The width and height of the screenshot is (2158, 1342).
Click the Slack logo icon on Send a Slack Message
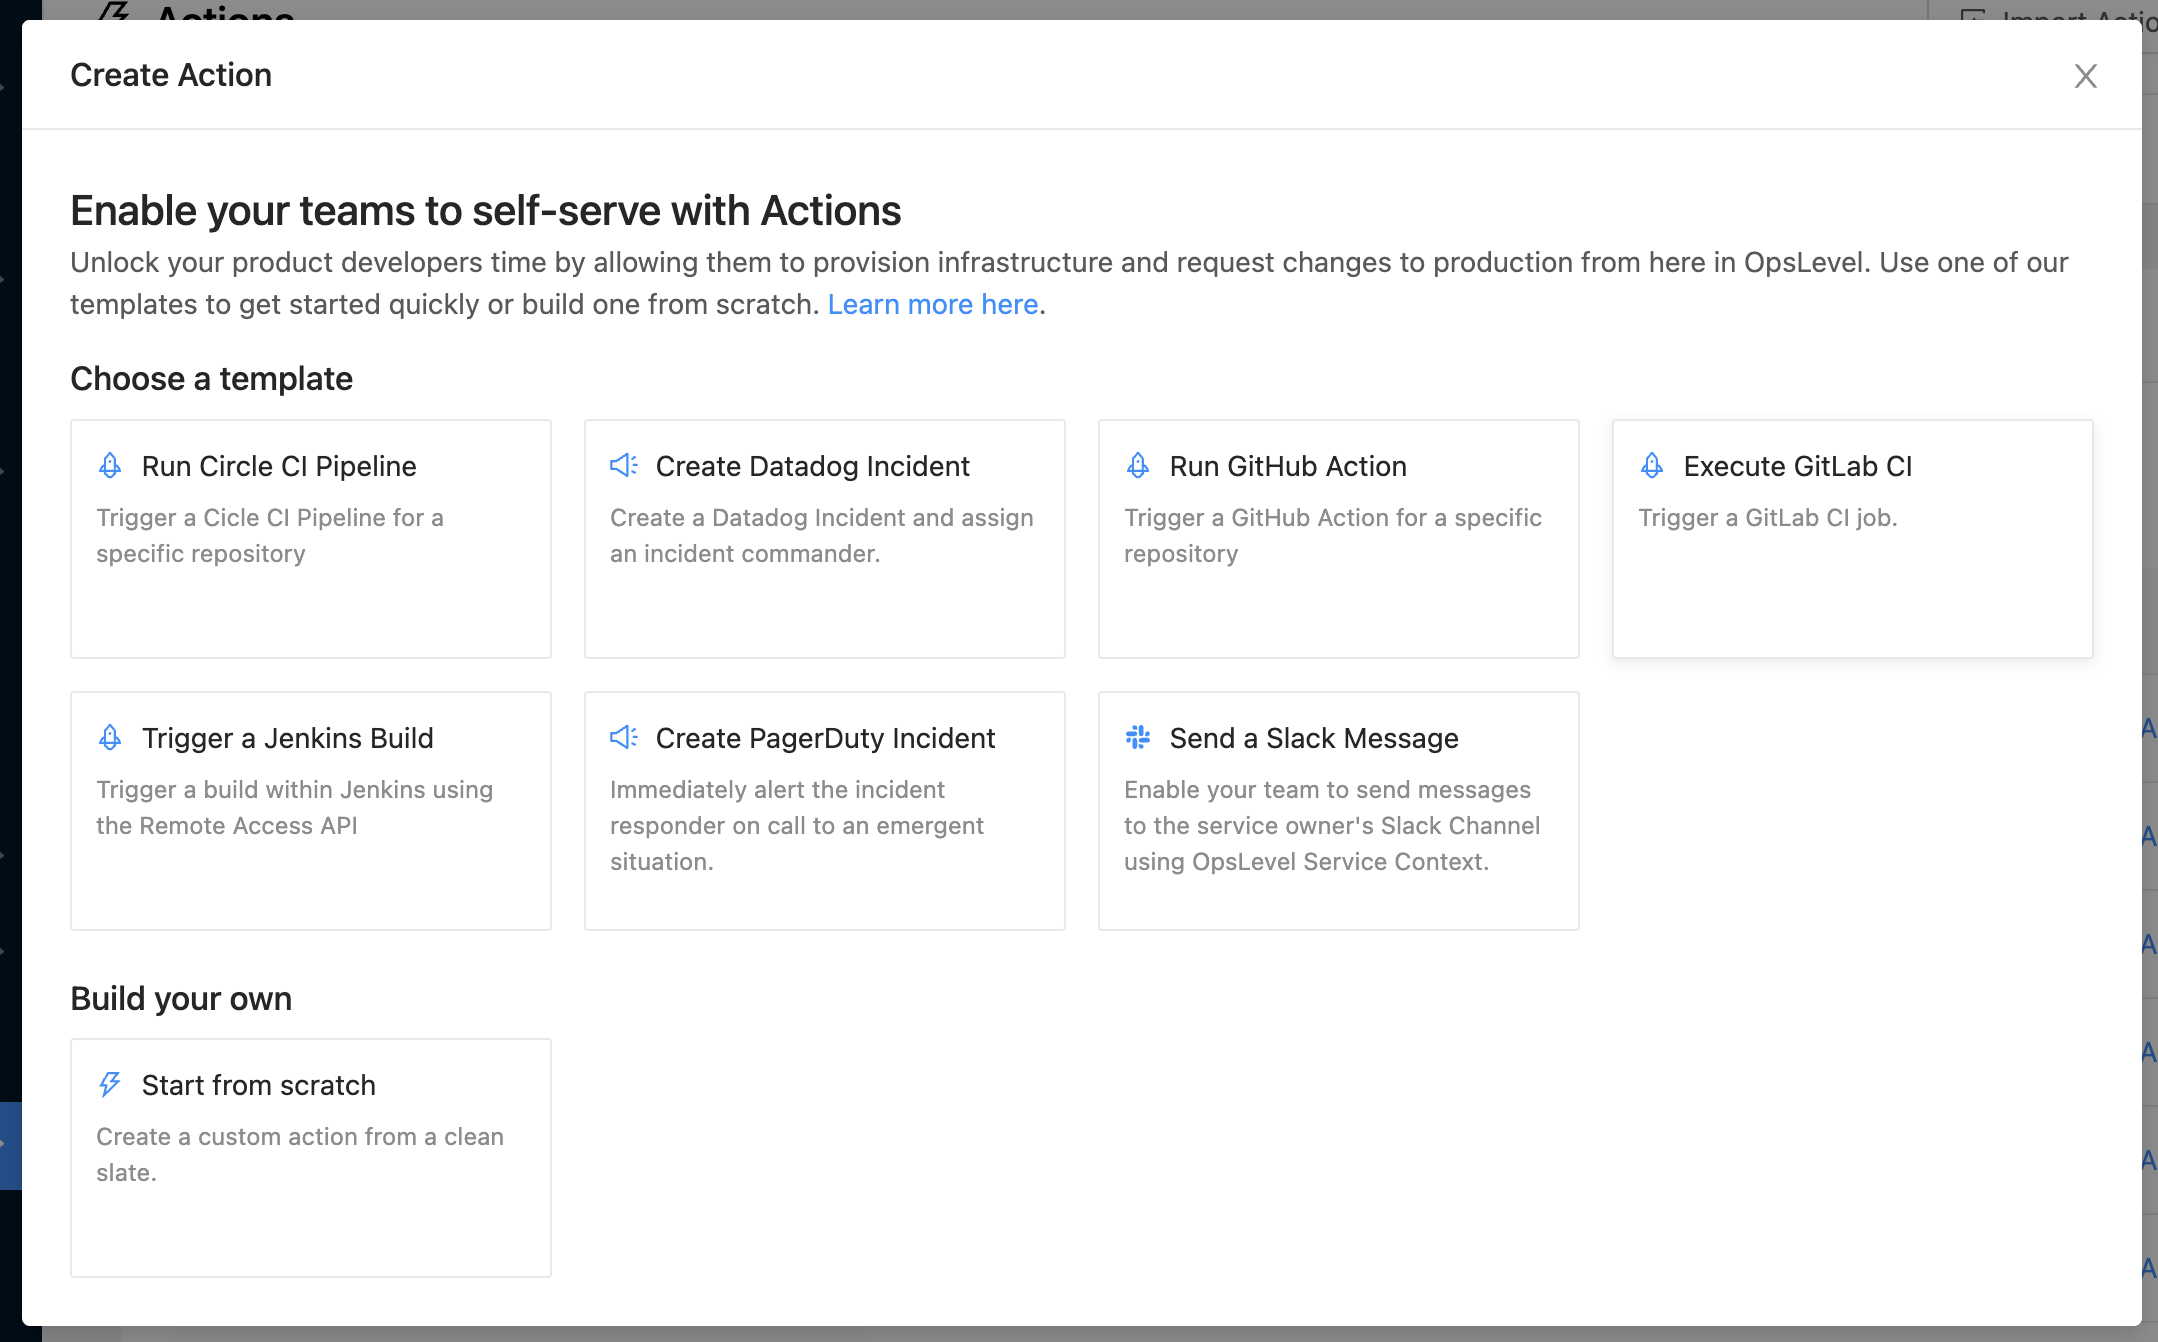(1138, 737)
